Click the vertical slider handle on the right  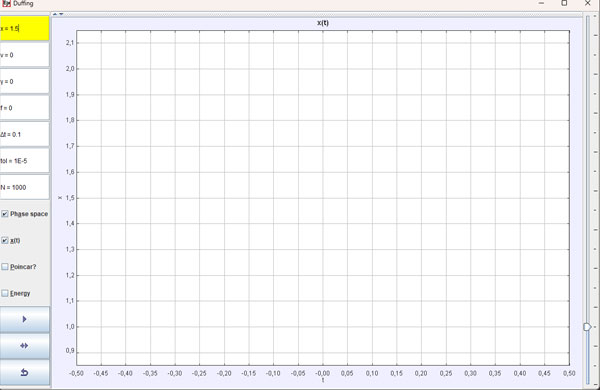coord(587,327)
